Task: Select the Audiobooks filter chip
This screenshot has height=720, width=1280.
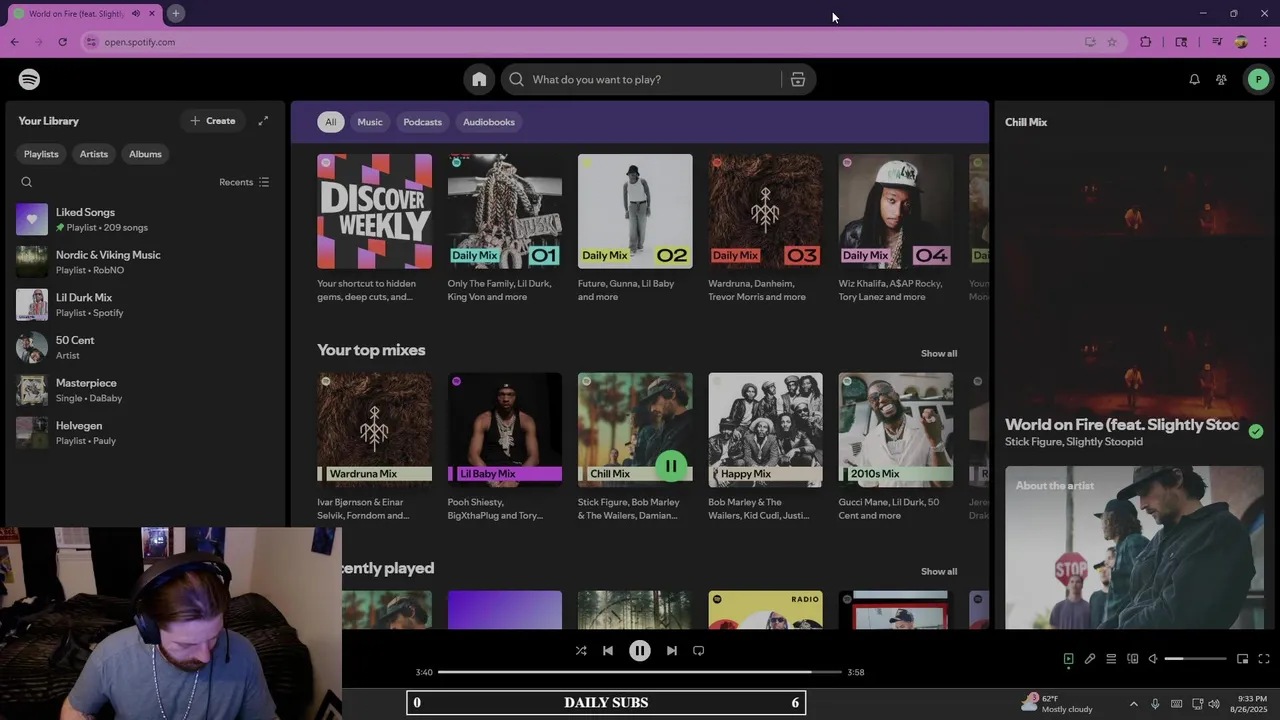Action: pyautogui.click(x=489, y=122)
